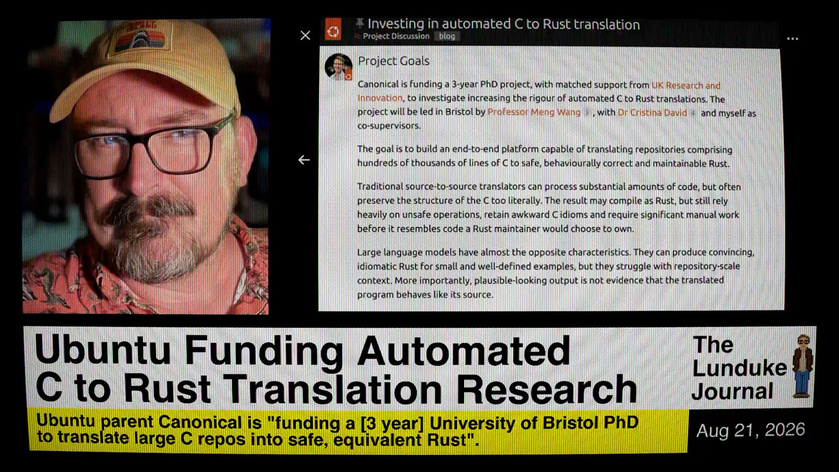Open the Dr Cristina David link
This screenshot has height=472, width=839.
click(652, 113)
